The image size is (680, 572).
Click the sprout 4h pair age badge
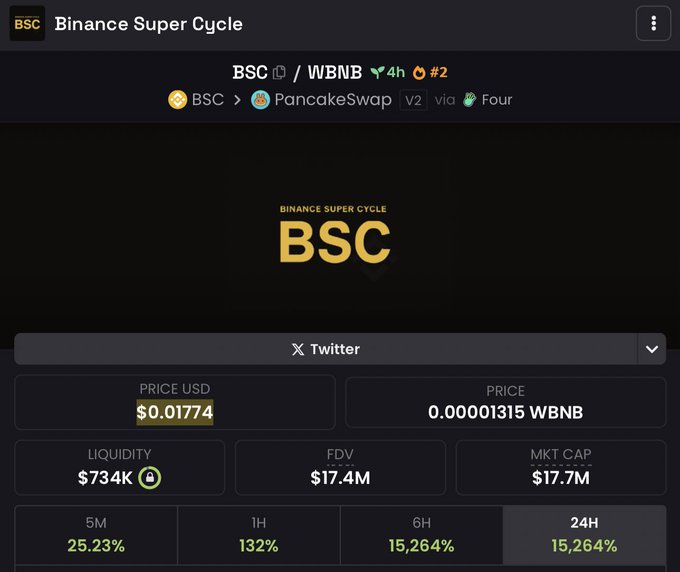coord(387,73)
